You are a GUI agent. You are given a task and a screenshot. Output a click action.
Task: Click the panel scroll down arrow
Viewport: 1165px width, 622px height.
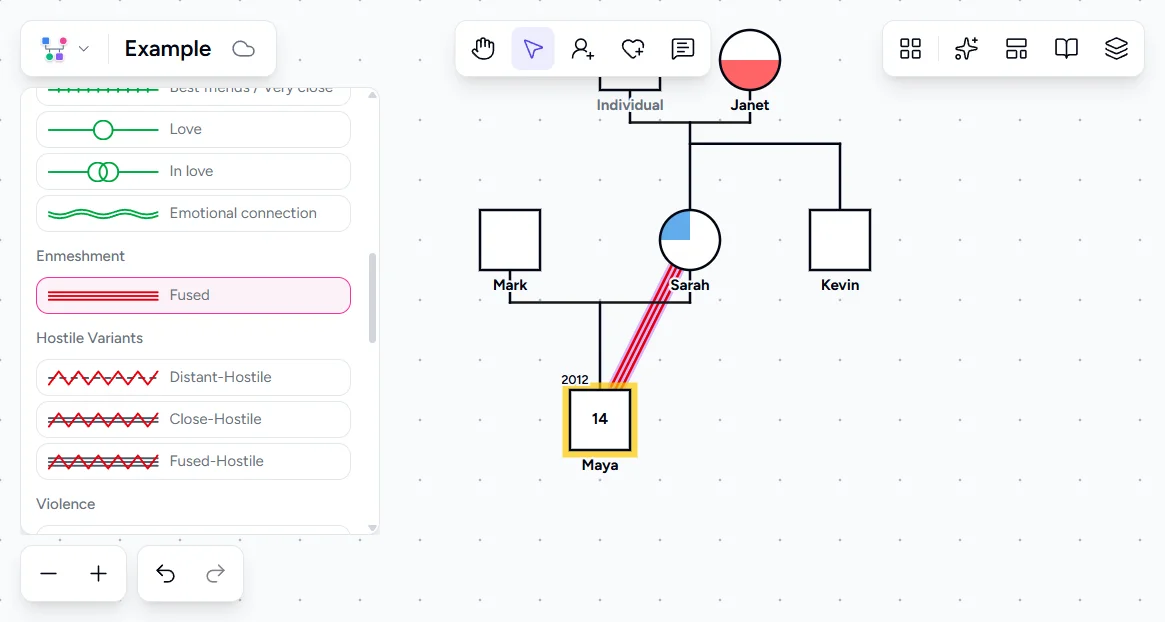[372, 528]
